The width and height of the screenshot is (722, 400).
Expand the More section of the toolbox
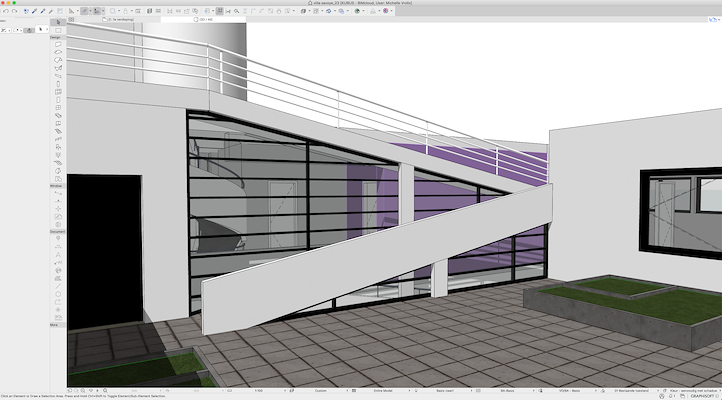click(55, 325)
